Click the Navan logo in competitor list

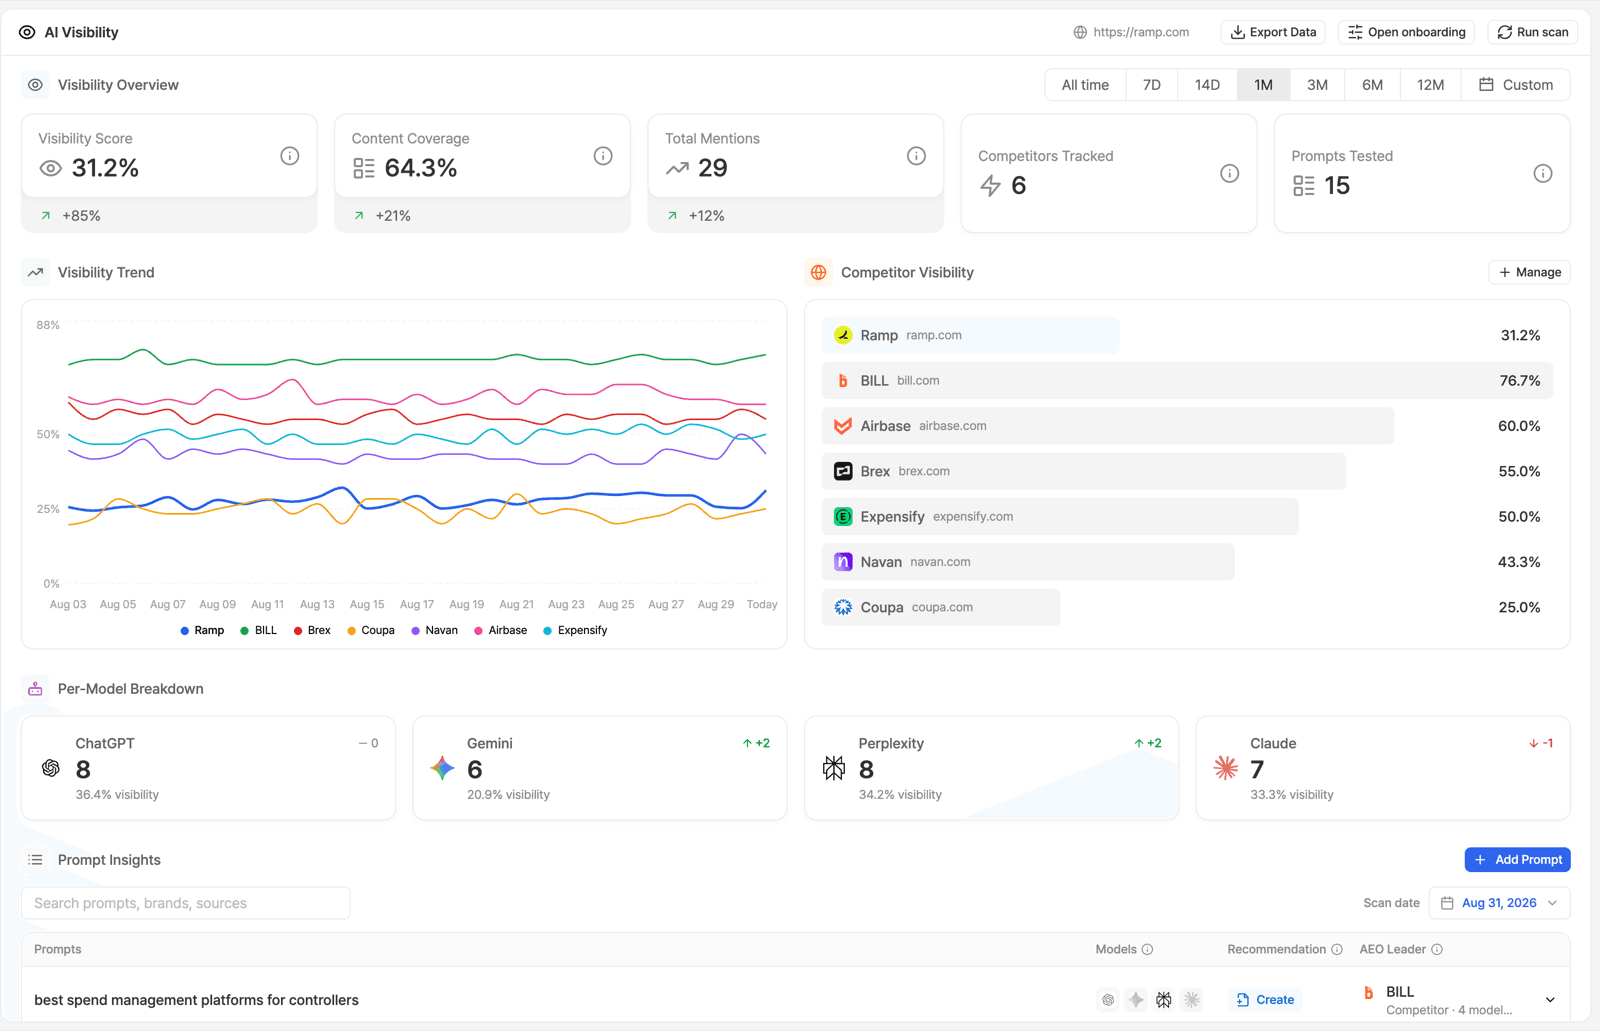pyautogui.click(x=843, y=562)
